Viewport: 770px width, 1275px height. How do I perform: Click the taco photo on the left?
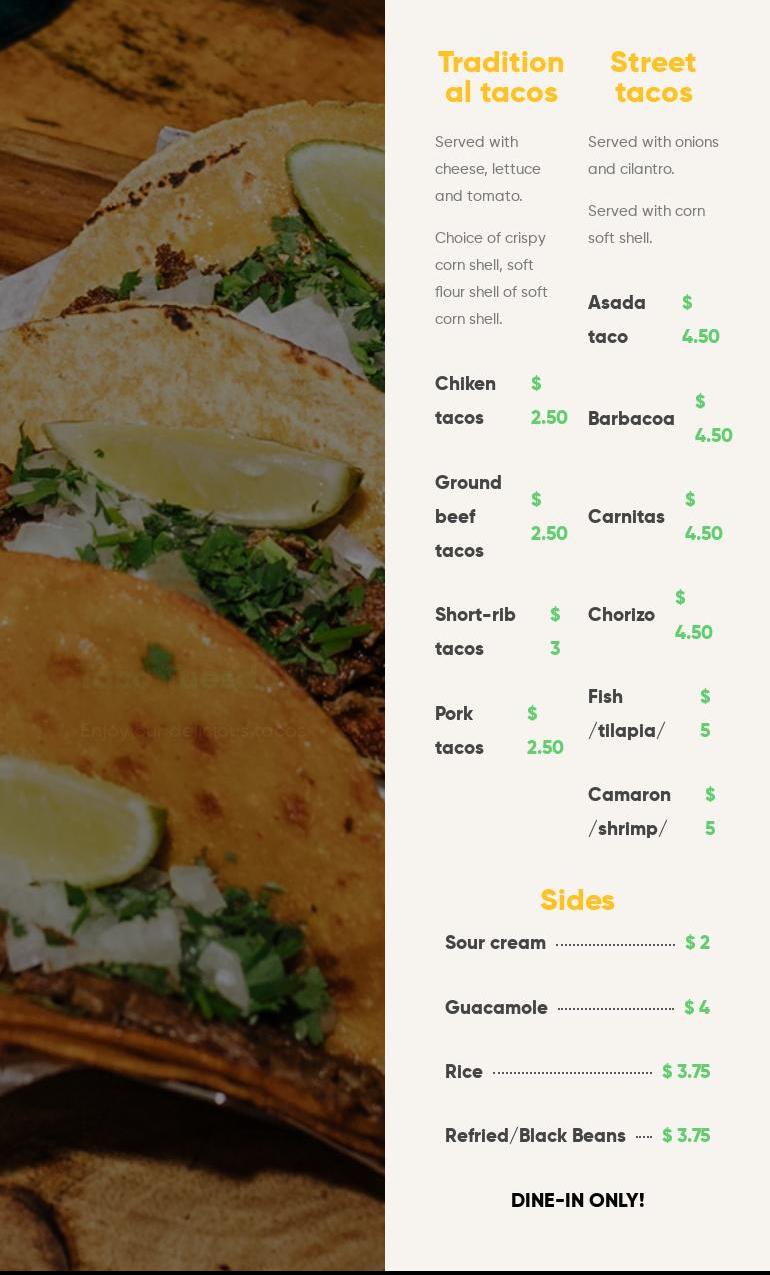[x=192, y=636]
